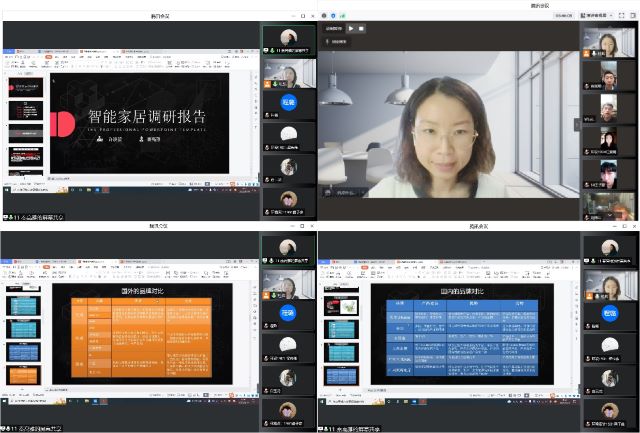Expand more participants with the down chevron
Screen dimensions: 640x433
[x=610, y=215]
